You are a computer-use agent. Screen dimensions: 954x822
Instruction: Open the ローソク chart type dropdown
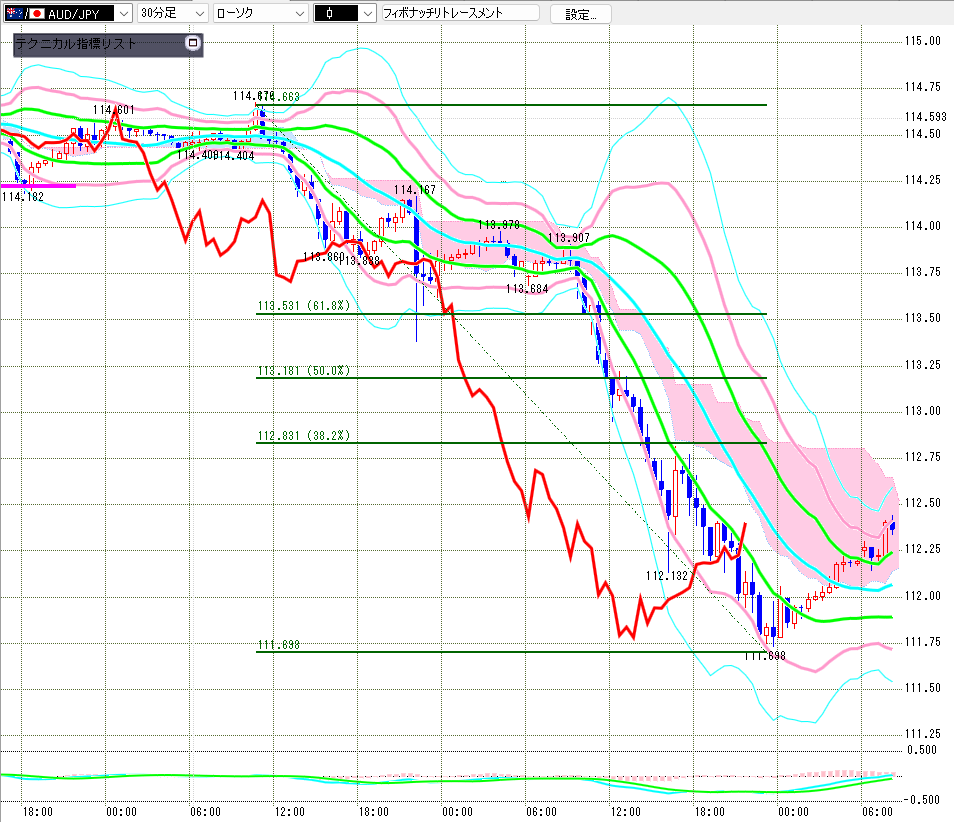click(x=260, y=13)
